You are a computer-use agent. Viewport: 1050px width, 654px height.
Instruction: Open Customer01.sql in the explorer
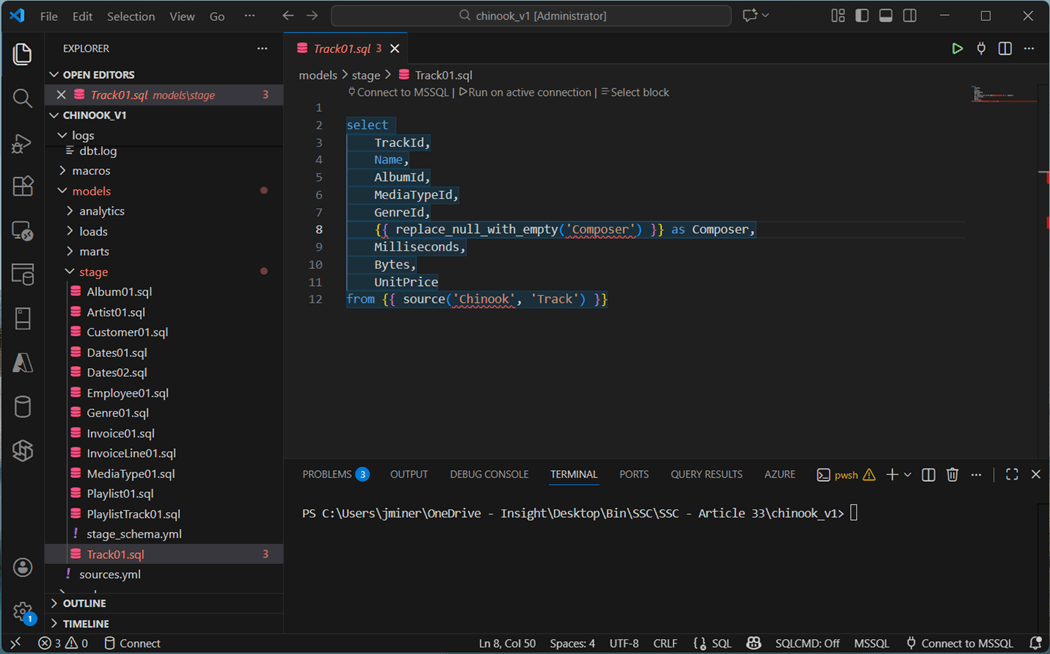tap(127, 332)
